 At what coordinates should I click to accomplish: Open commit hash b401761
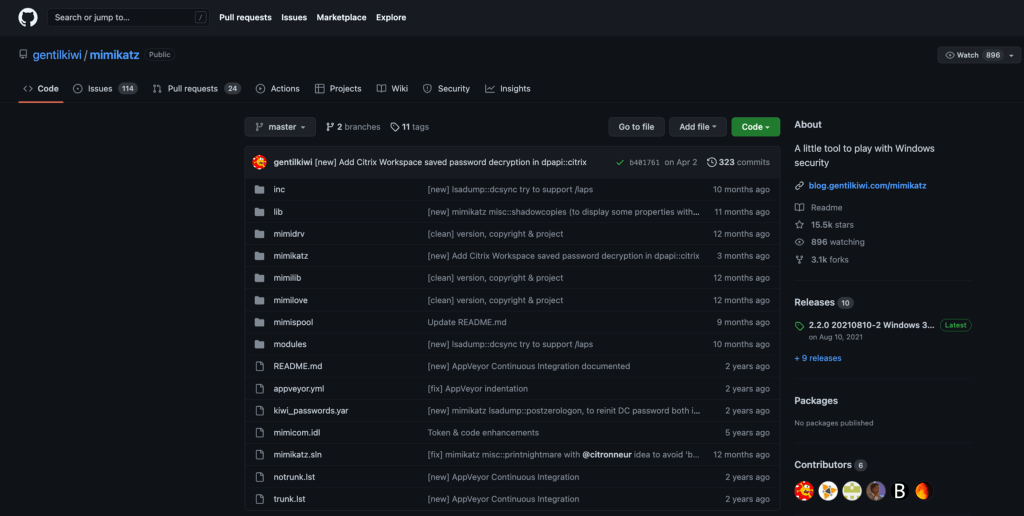[645, 163]
